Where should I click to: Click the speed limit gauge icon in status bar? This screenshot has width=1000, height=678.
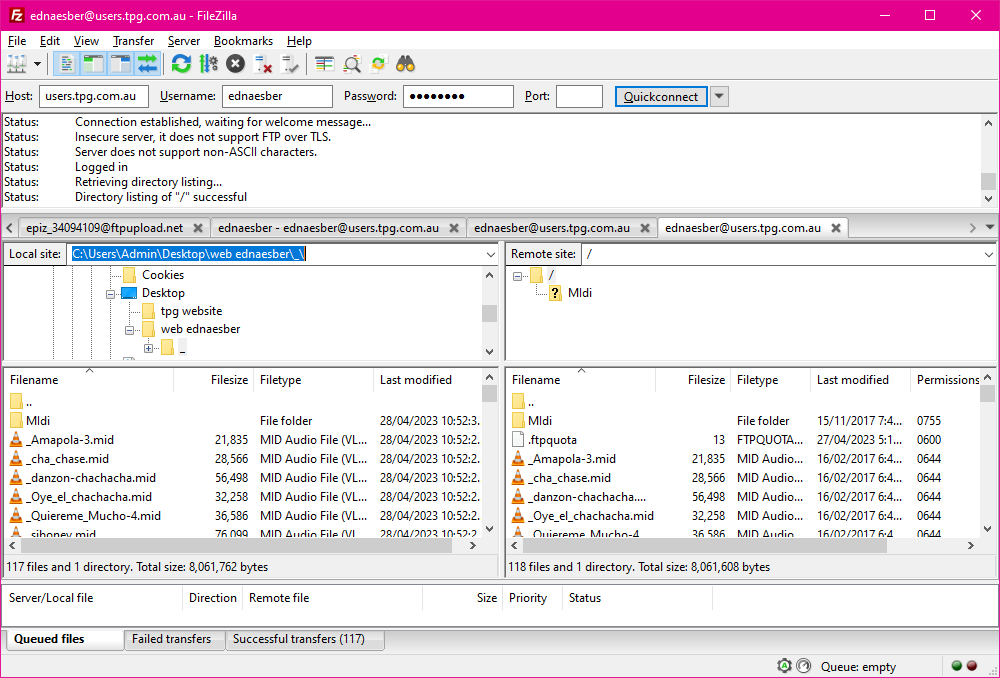click(804, 666)
